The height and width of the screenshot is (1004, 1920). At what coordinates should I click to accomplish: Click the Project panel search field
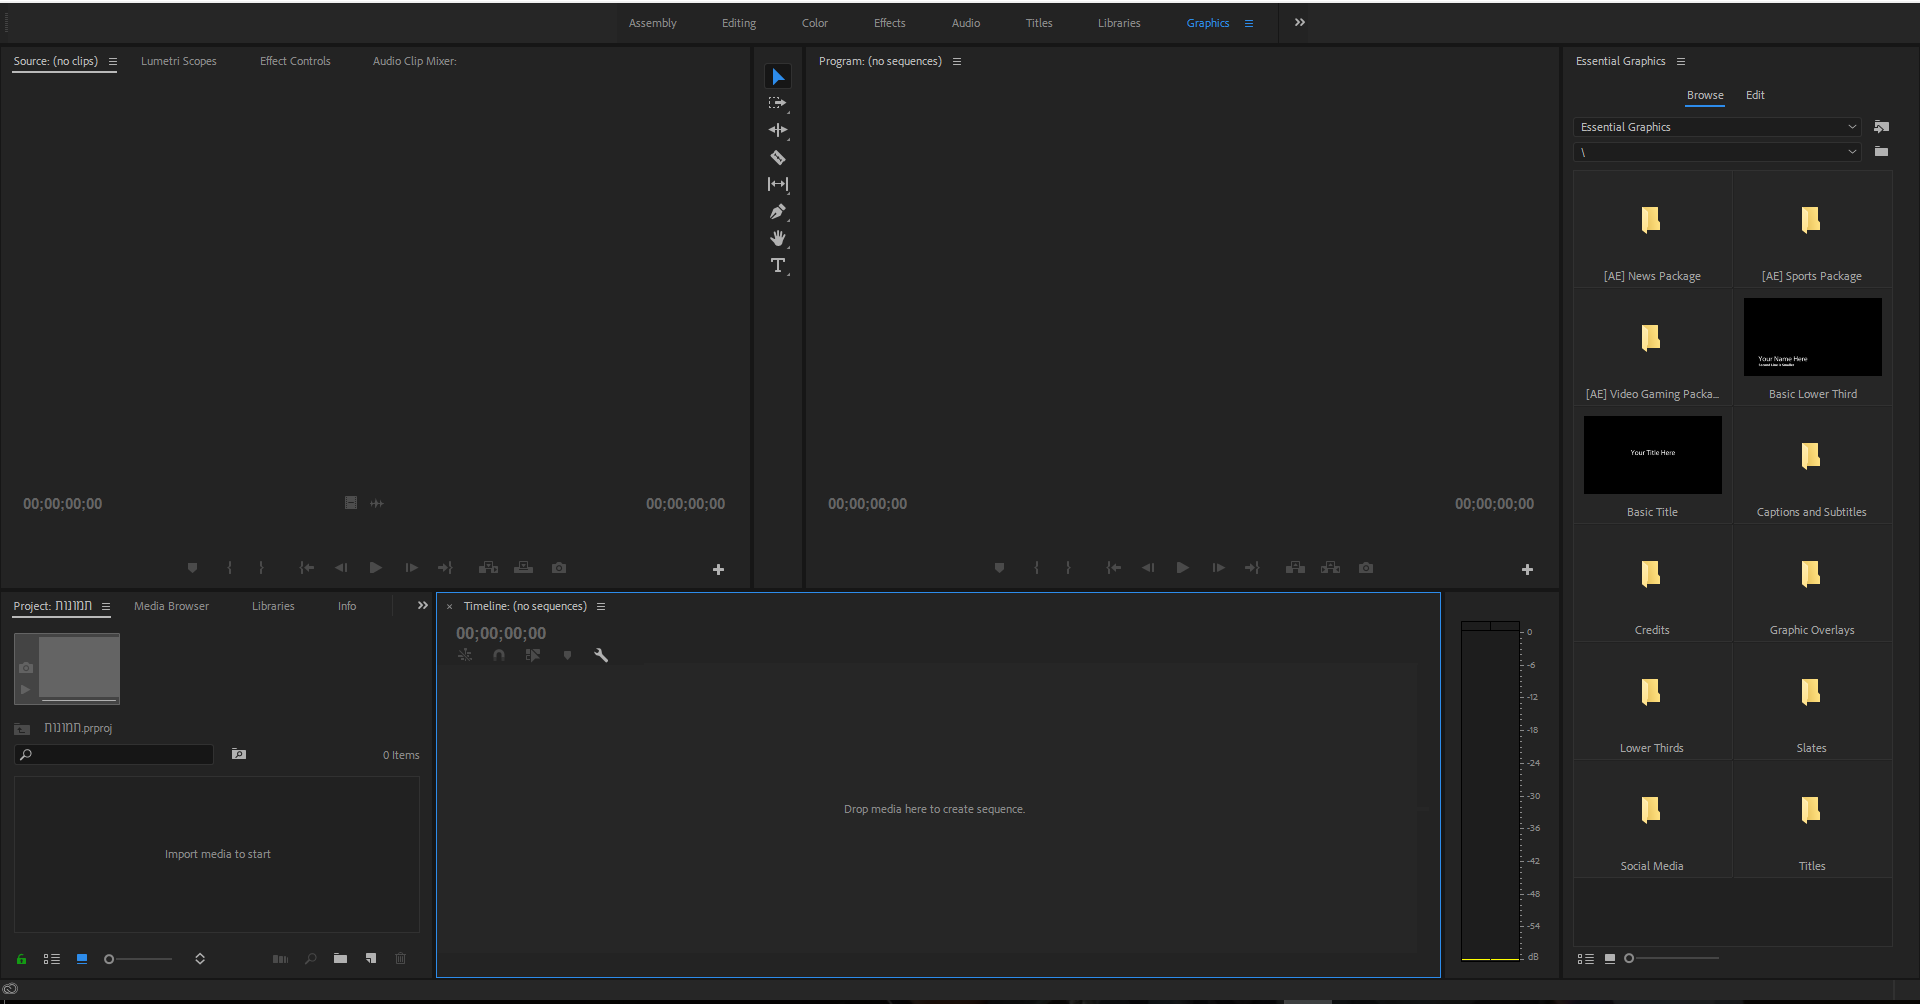(114, 755)
